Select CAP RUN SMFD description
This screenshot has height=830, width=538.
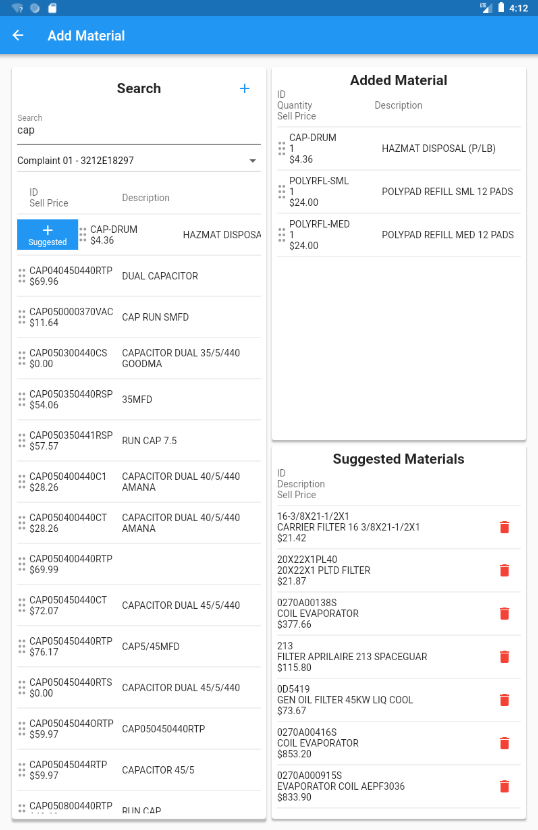pos(155,317)
